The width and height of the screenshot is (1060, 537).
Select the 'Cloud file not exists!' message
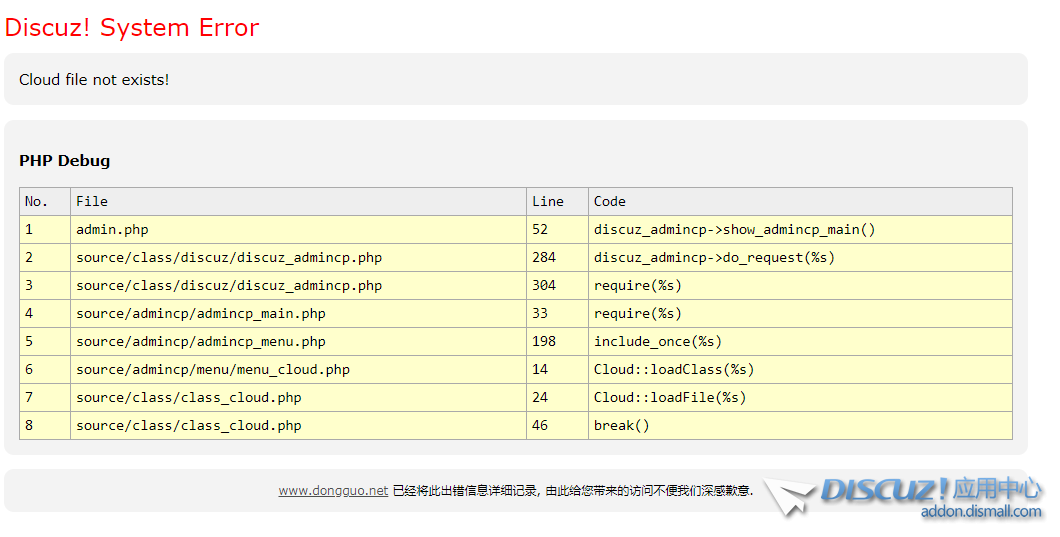coord(94,80)
